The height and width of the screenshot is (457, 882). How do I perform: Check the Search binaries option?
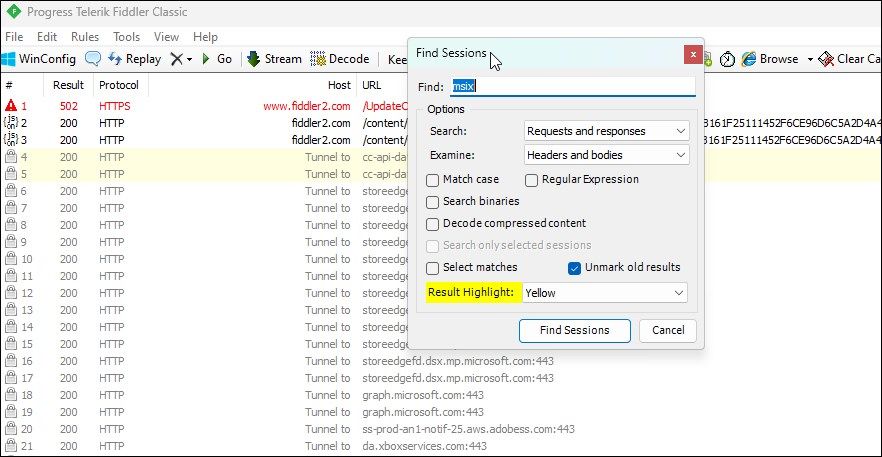point(432,202)
